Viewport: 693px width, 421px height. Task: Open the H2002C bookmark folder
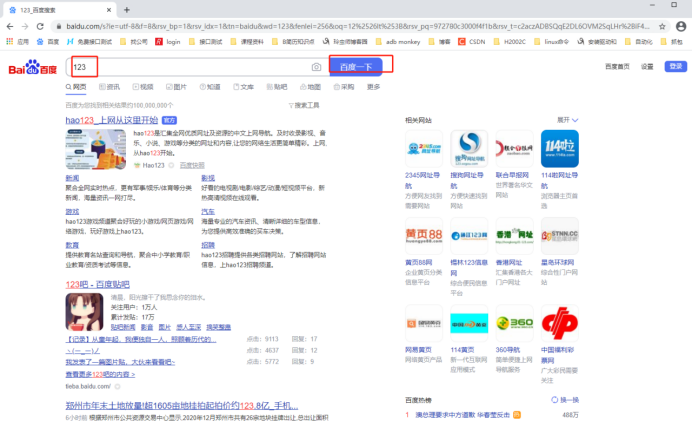510,42
